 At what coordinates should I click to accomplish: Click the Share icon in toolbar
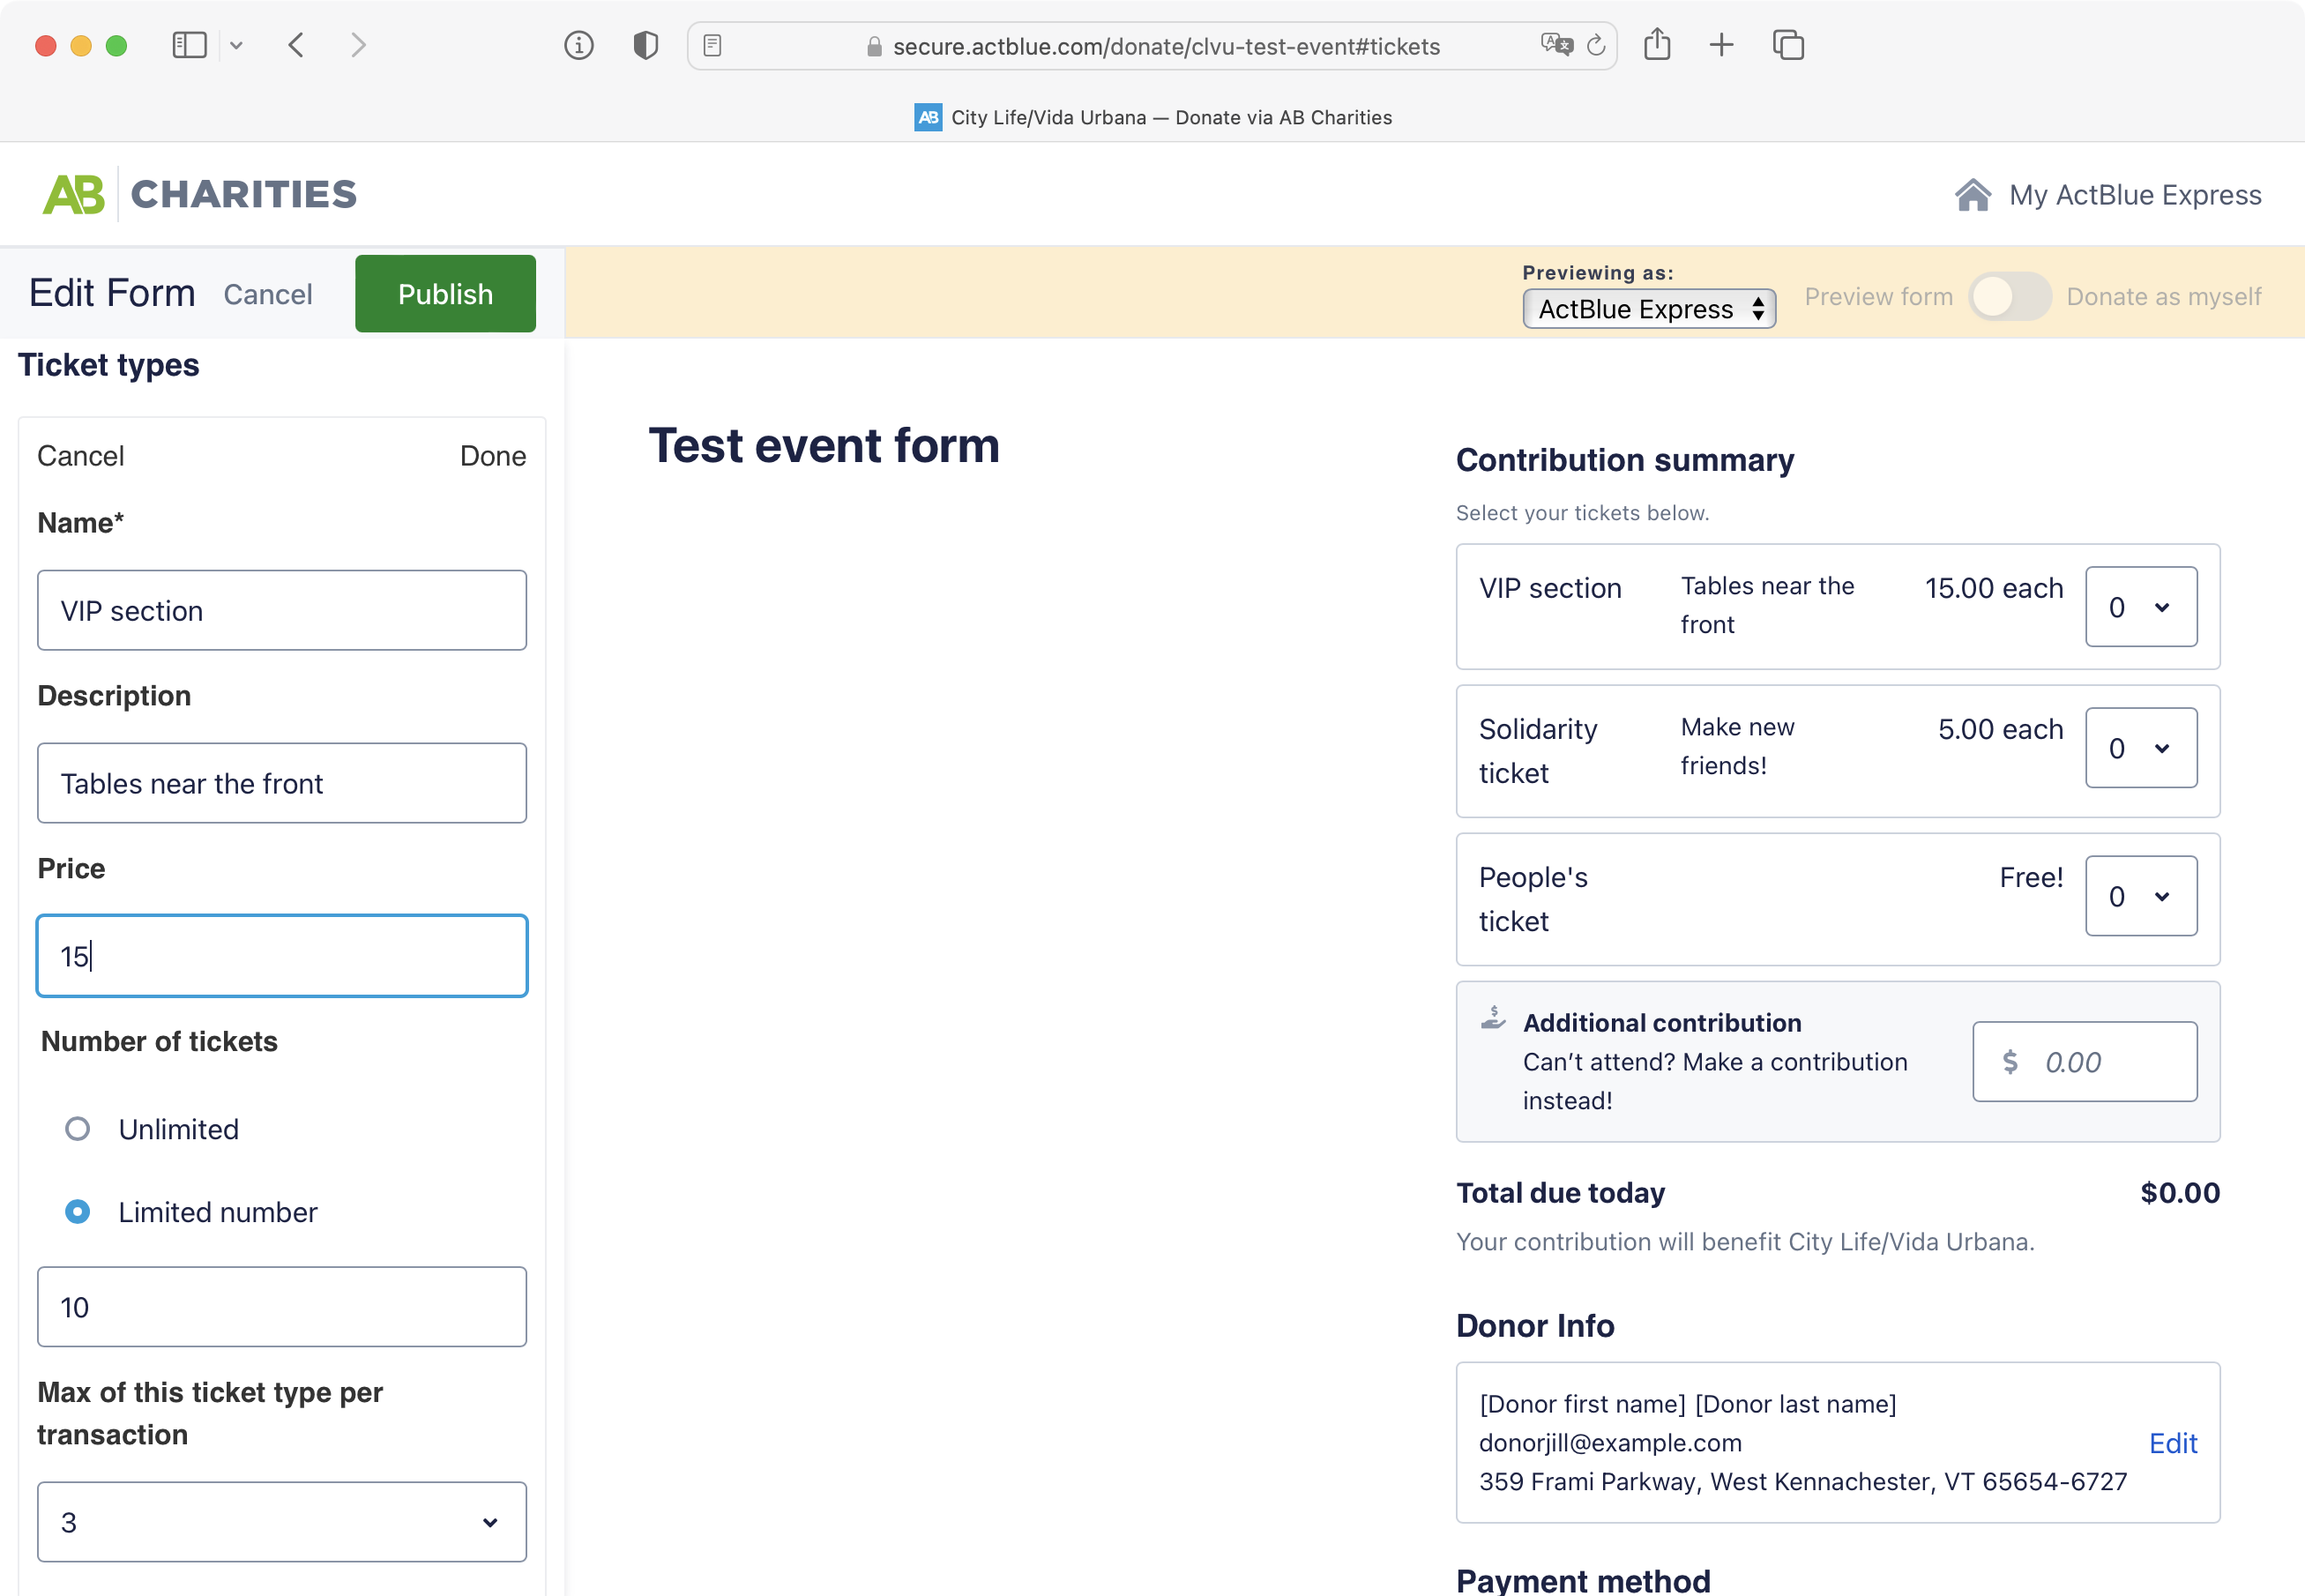1657,45
